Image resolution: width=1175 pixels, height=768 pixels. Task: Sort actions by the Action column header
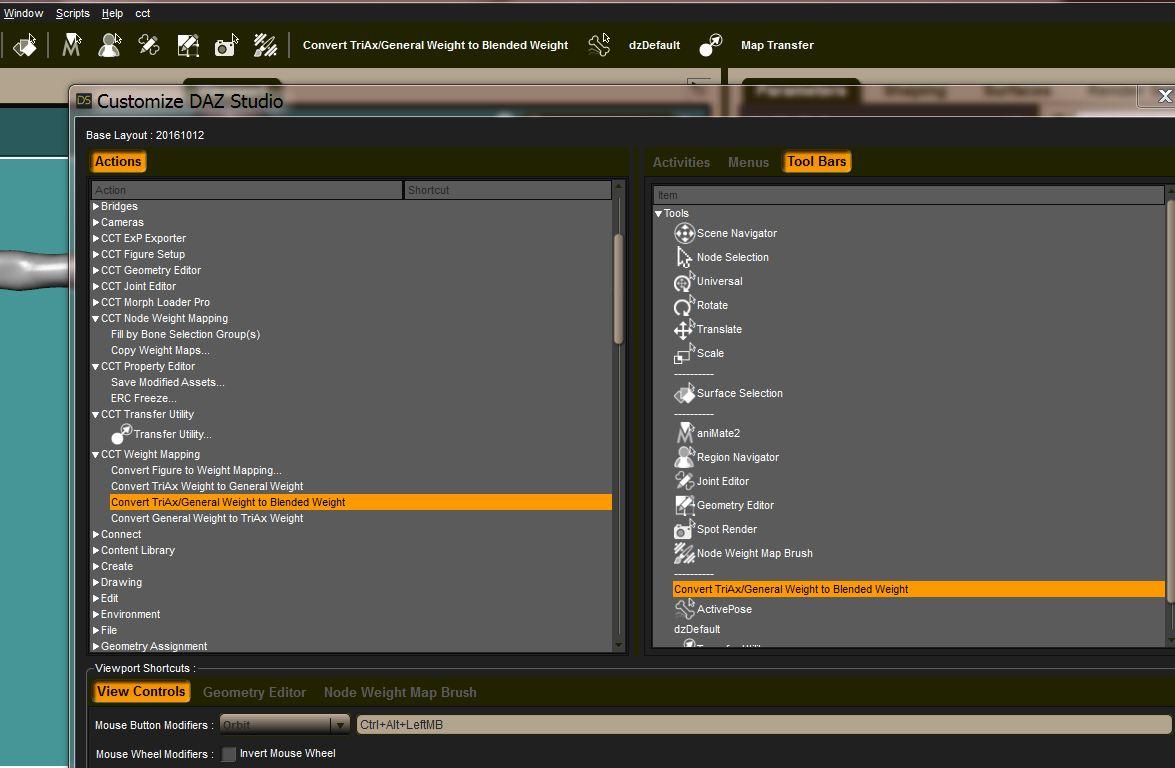tap(247, 190)
